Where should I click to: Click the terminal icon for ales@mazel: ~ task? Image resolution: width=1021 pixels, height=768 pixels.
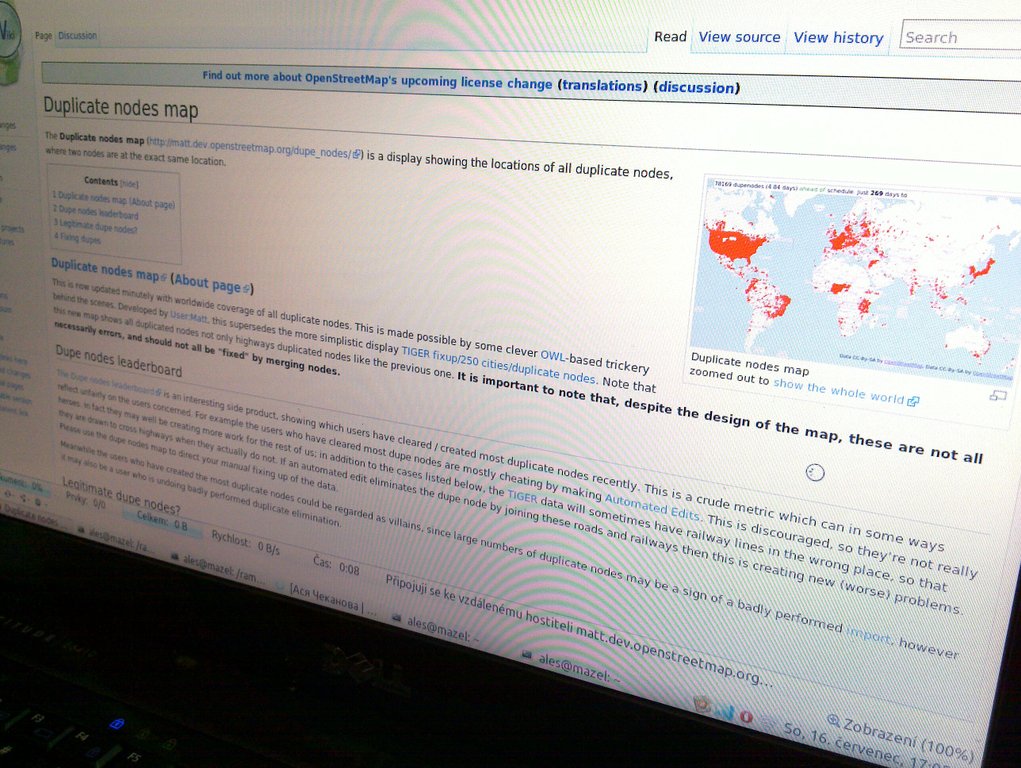pyautogui.click(x=527, y=655)
